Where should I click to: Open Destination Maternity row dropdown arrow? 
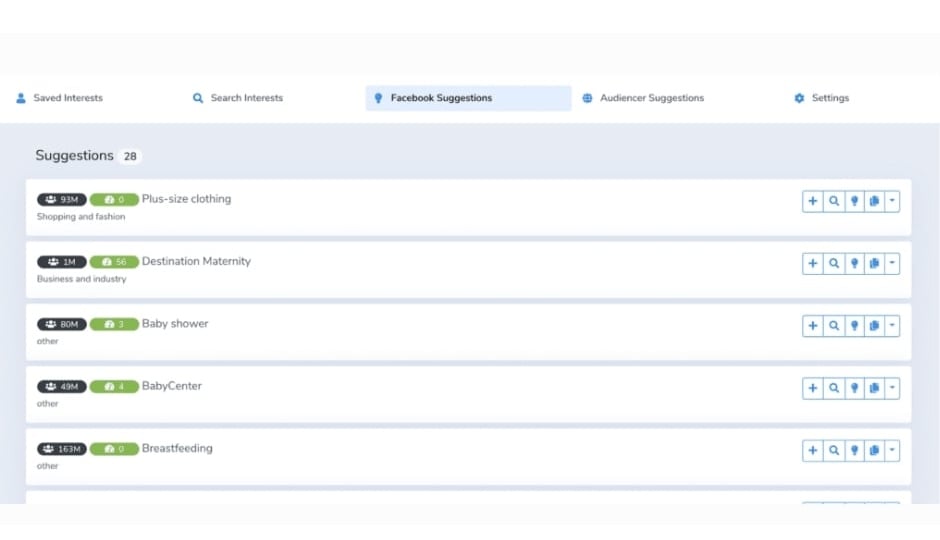[892, 264]
